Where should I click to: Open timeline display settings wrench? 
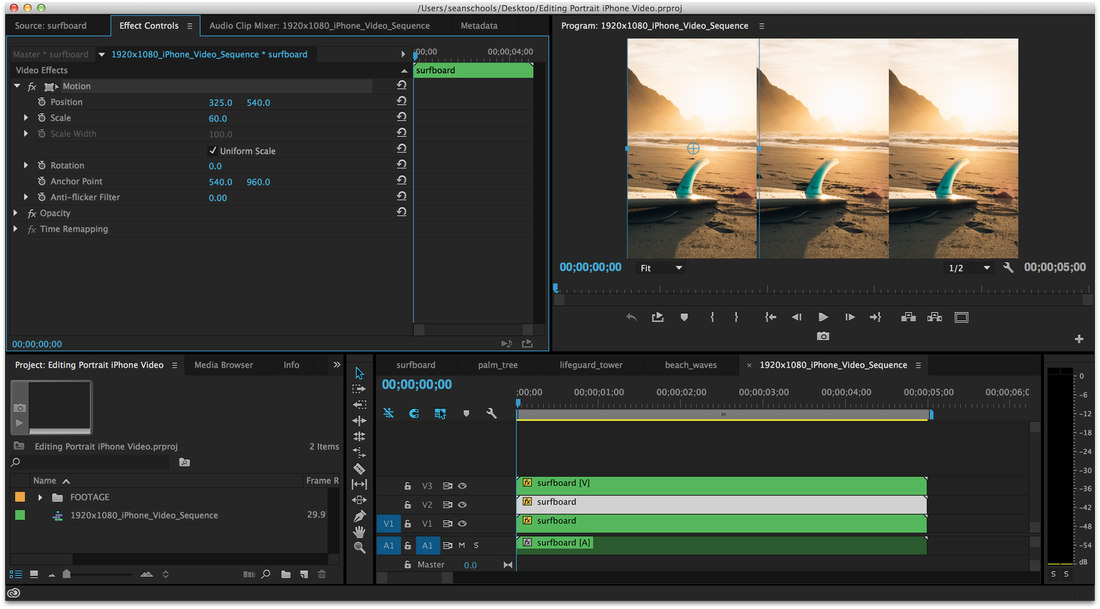pyautogui.click(x=491, y=413)
